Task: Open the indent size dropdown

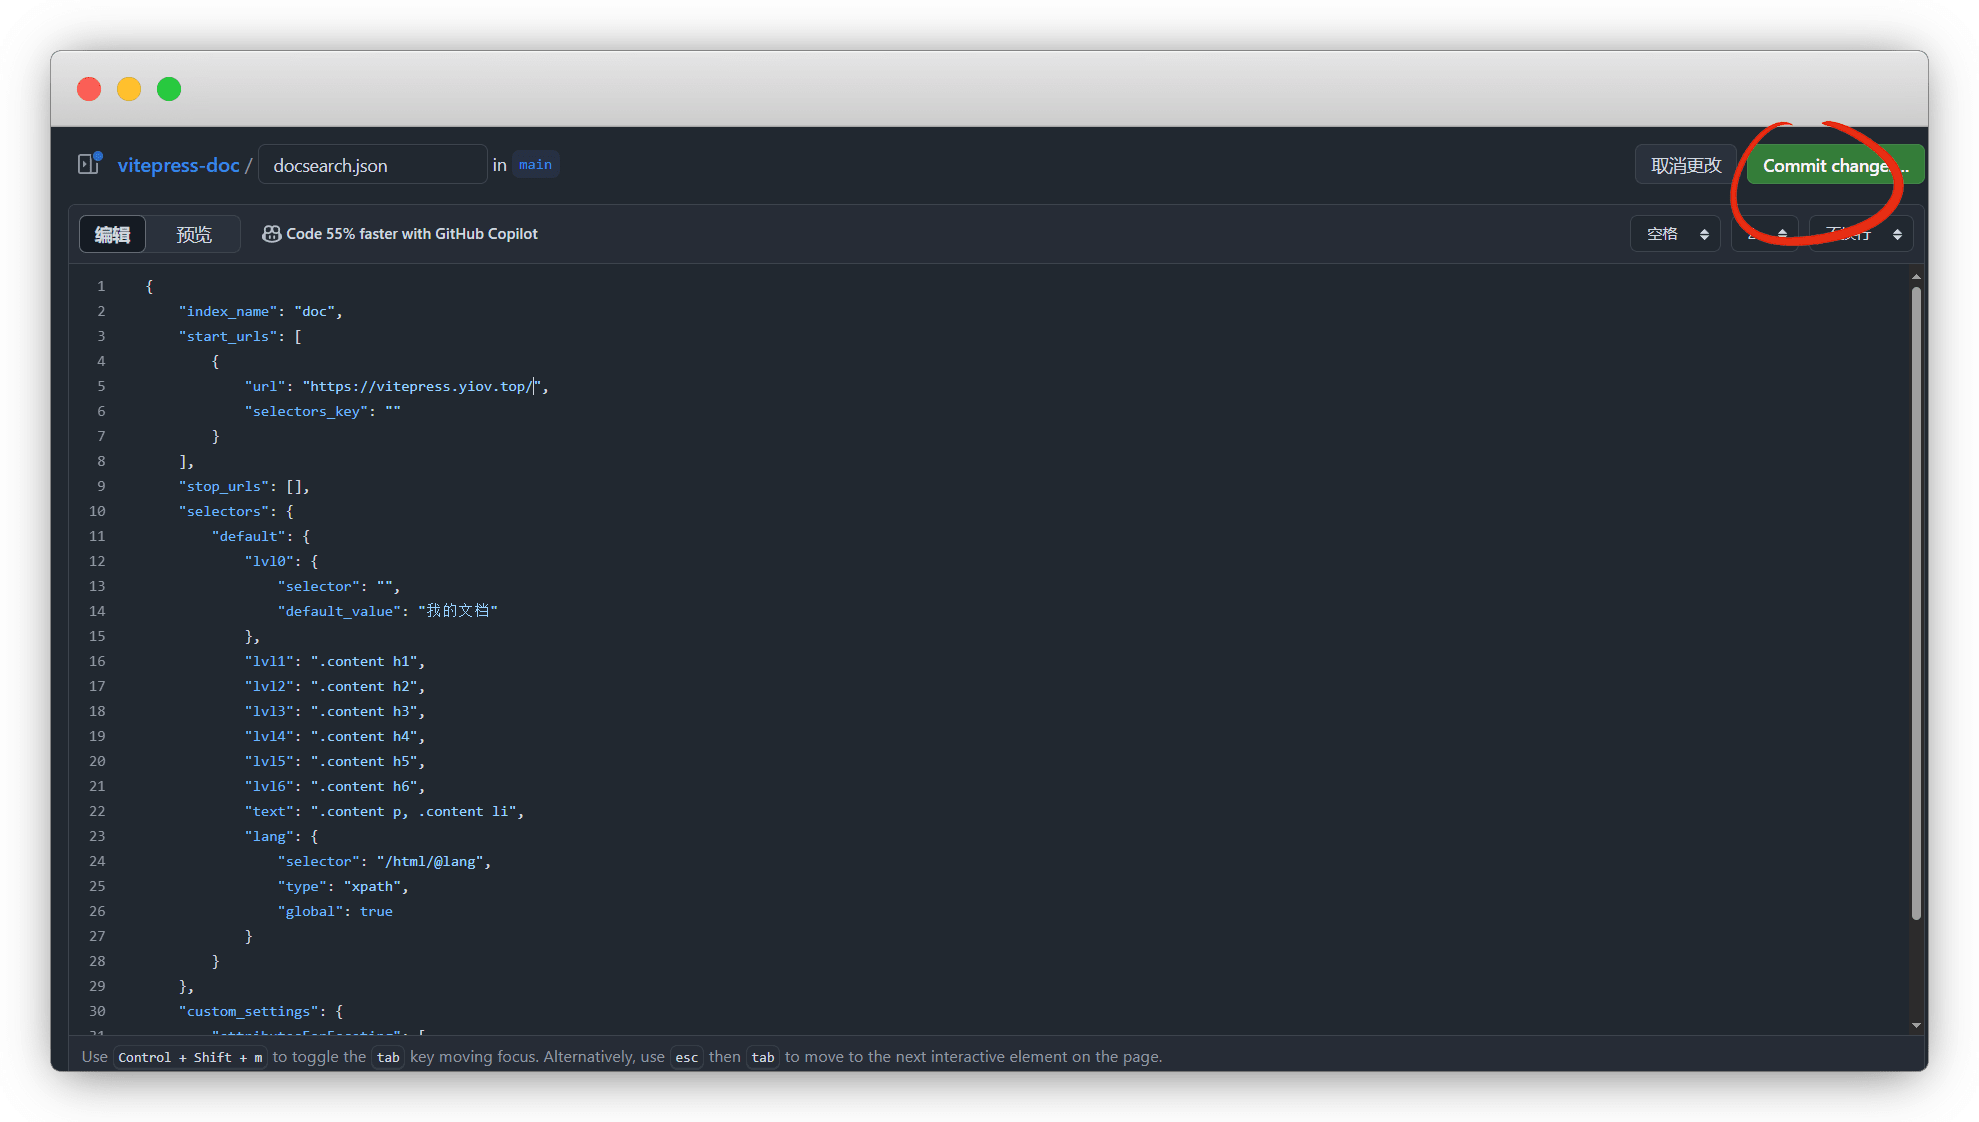Action: pyautogui.click(x=1766, y=234)
